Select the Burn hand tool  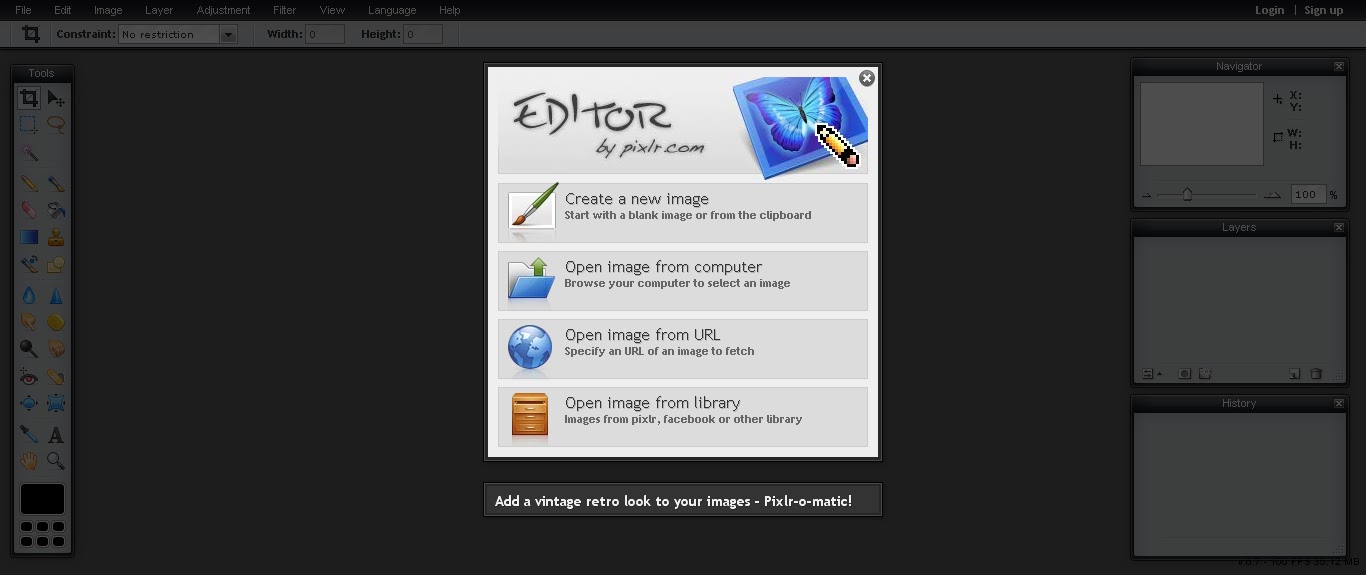tap(56, 349)
